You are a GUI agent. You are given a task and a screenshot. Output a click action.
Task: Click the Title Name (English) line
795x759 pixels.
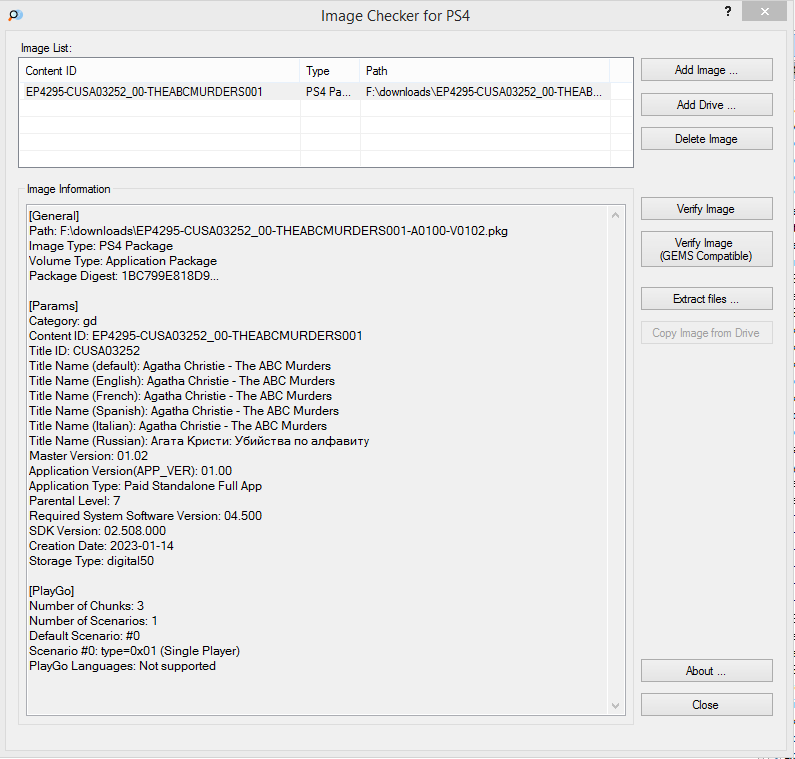[182, 381]
